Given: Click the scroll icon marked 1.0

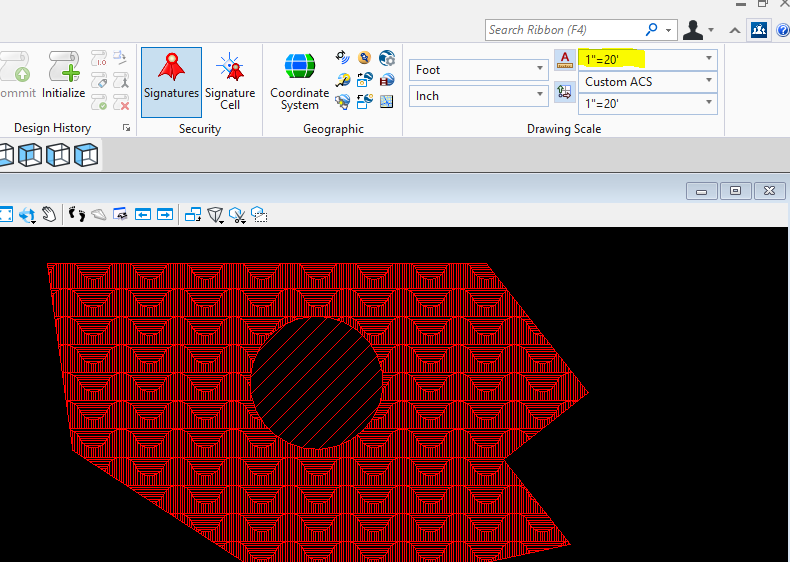Looking at the screenshot, I should coord(99,58).
